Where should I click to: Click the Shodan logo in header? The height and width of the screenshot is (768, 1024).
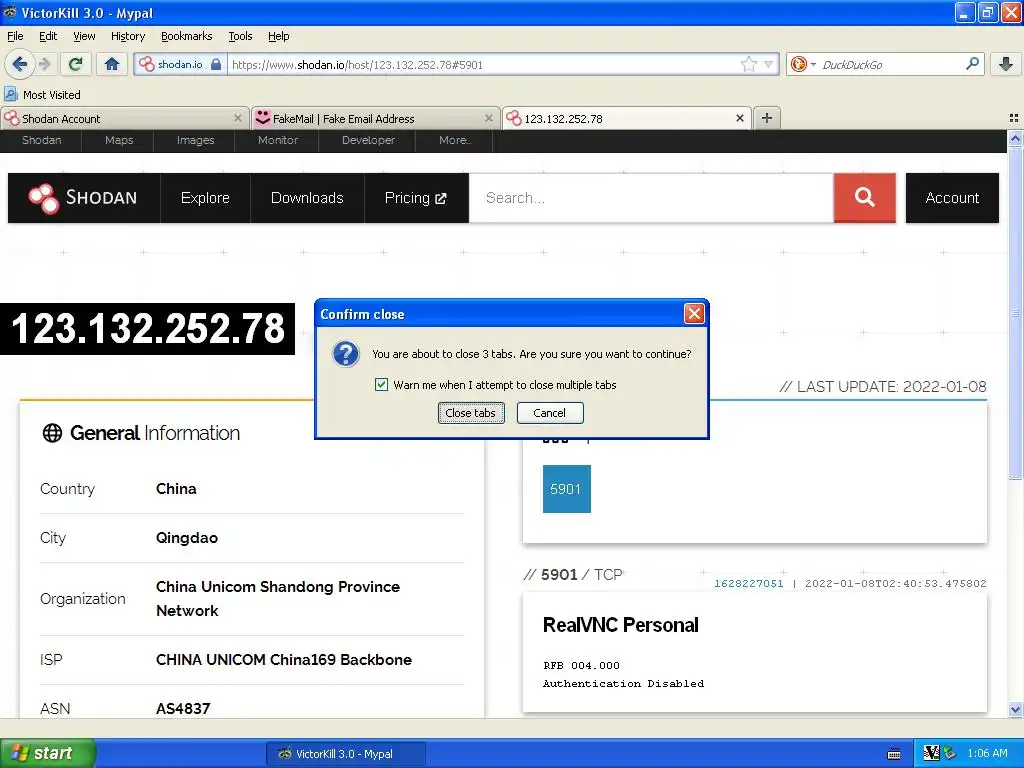click(83, 198)
